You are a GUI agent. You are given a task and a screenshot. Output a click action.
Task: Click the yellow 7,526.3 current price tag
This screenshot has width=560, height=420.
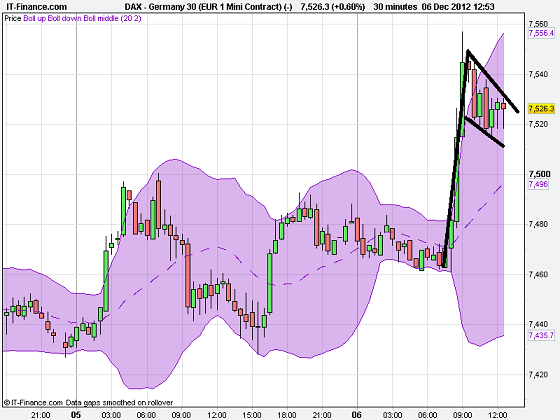(x=541, y=108)
